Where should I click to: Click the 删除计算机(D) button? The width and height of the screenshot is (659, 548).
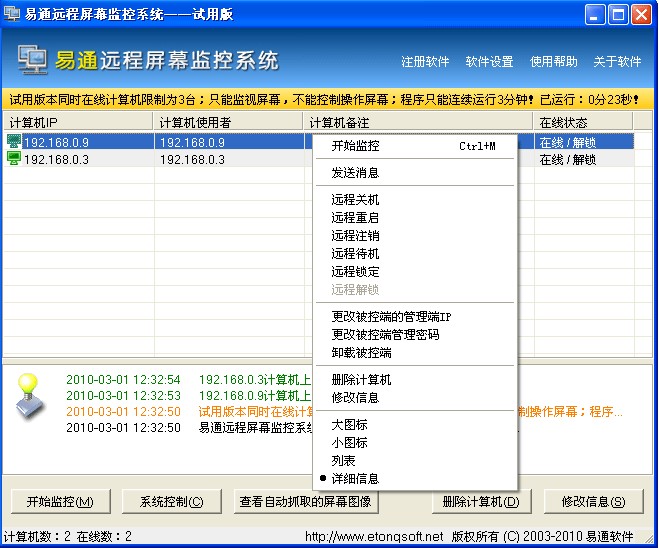[481, 501]
